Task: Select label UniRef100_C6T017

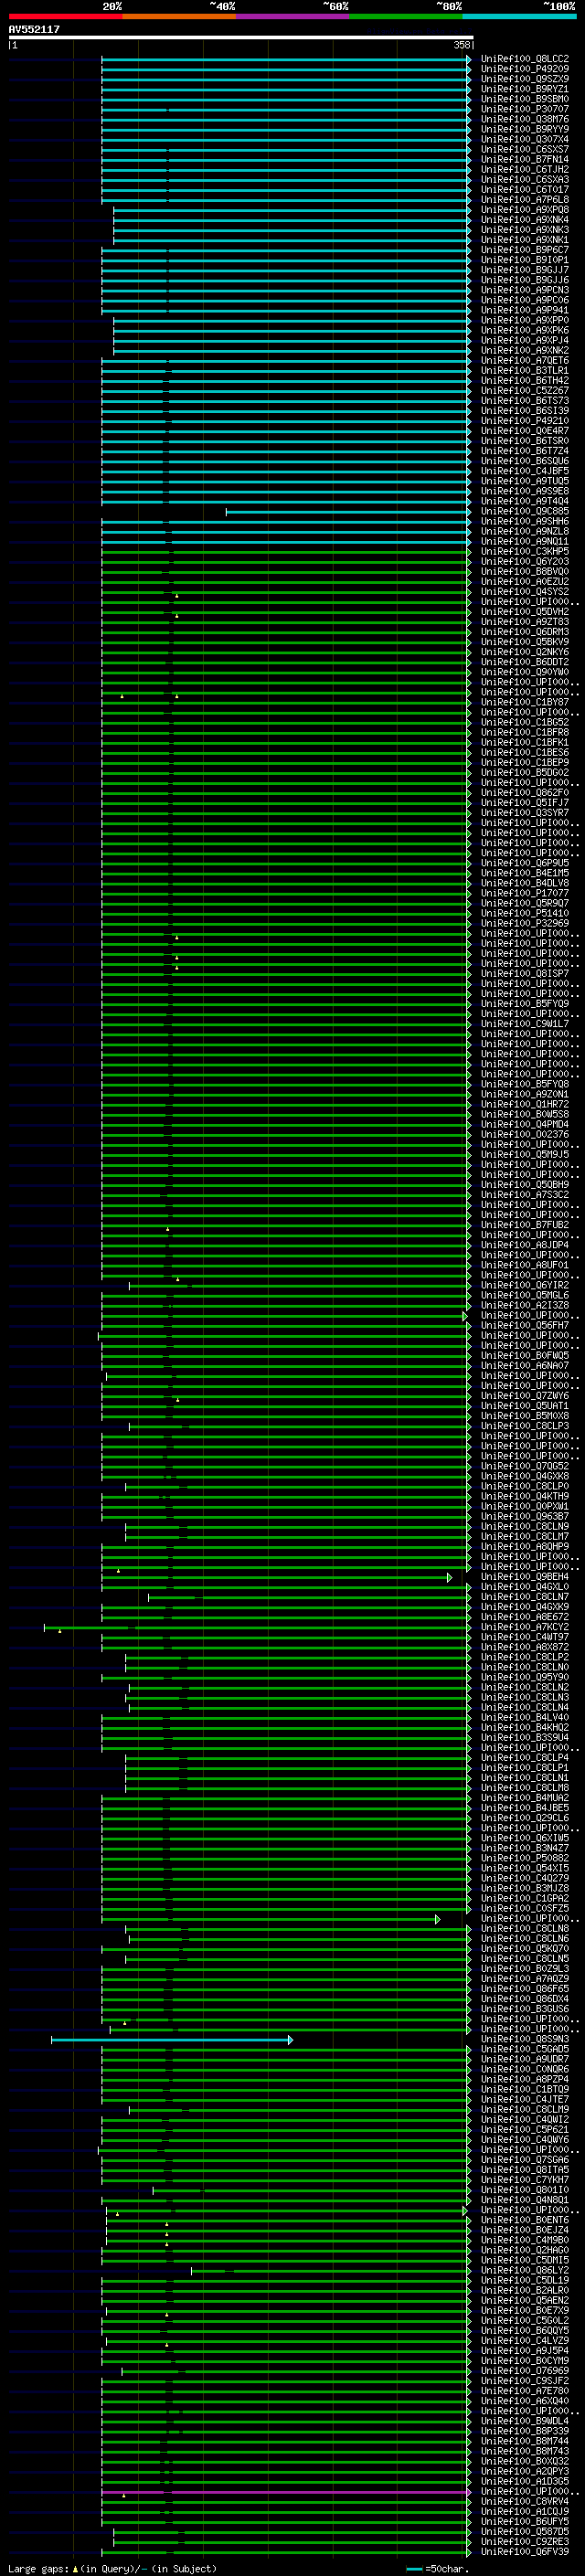Action: [525, 190]
